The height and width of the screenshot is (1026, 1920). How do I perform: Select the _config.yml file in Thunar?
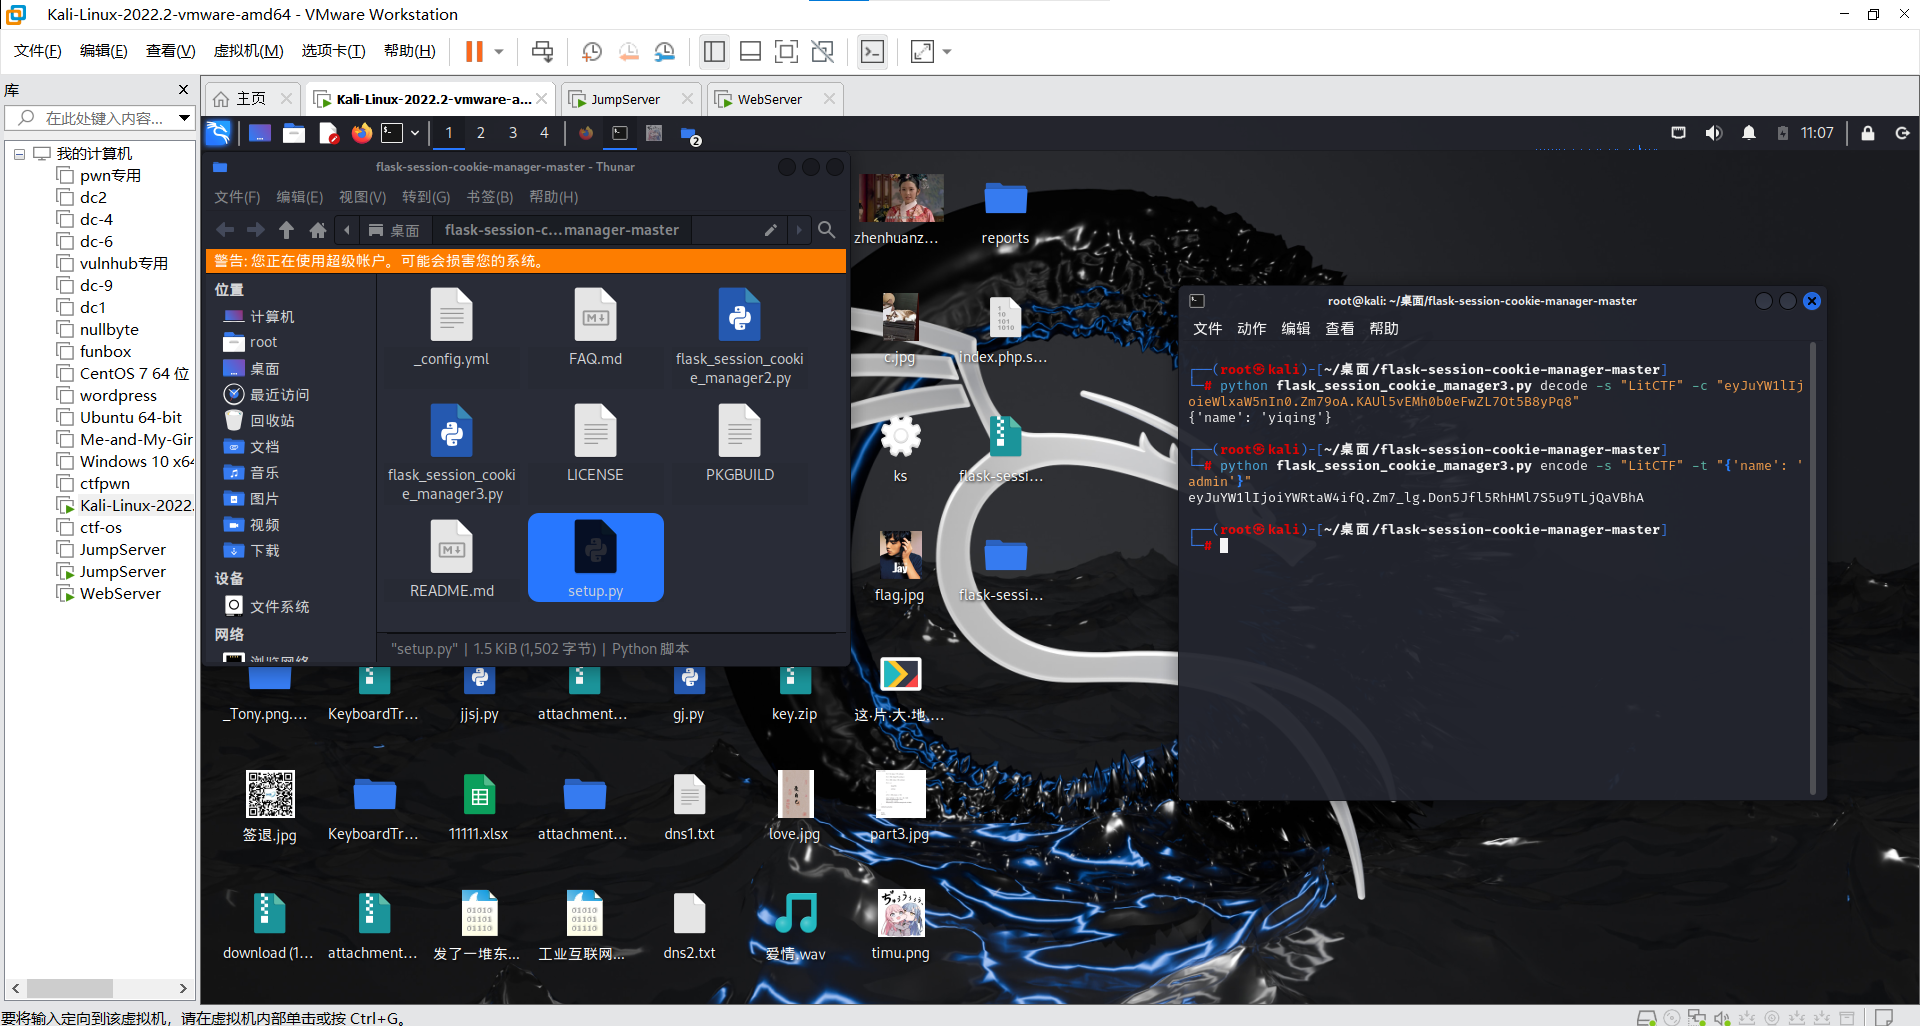click(x=452, y=328)
